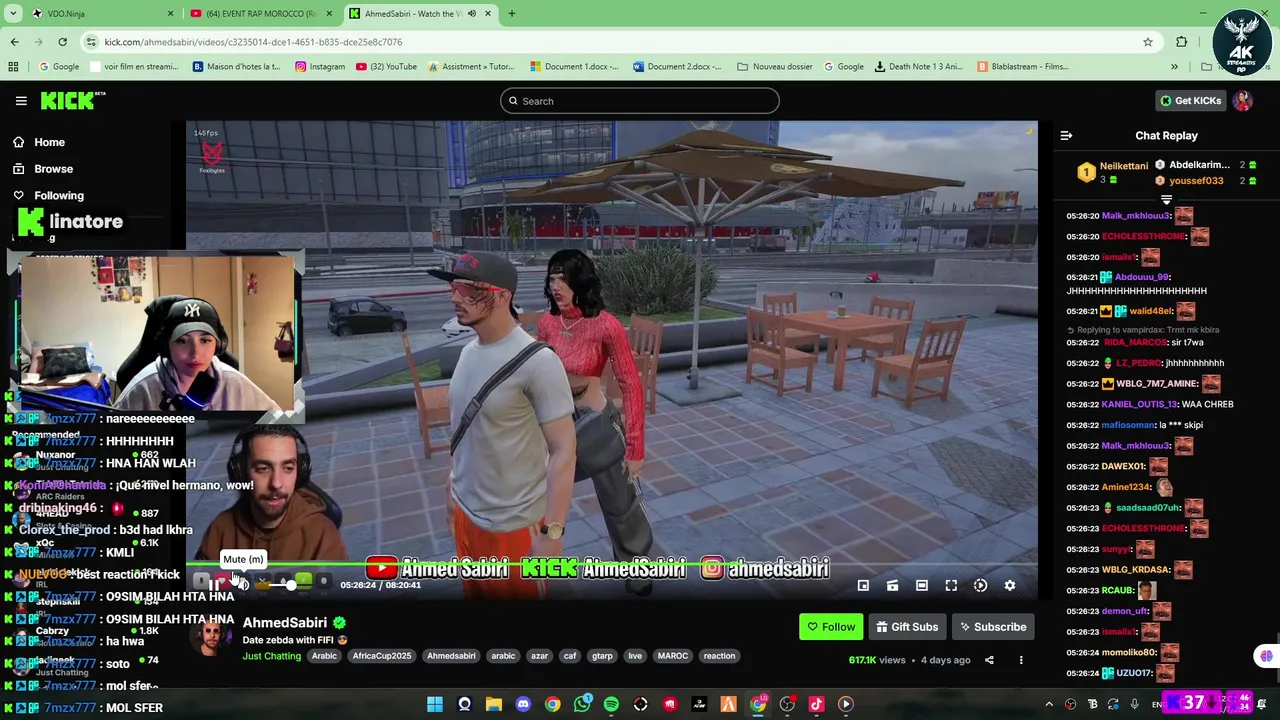Select the AfricaCup2025 tag

[x=381, y=656]
